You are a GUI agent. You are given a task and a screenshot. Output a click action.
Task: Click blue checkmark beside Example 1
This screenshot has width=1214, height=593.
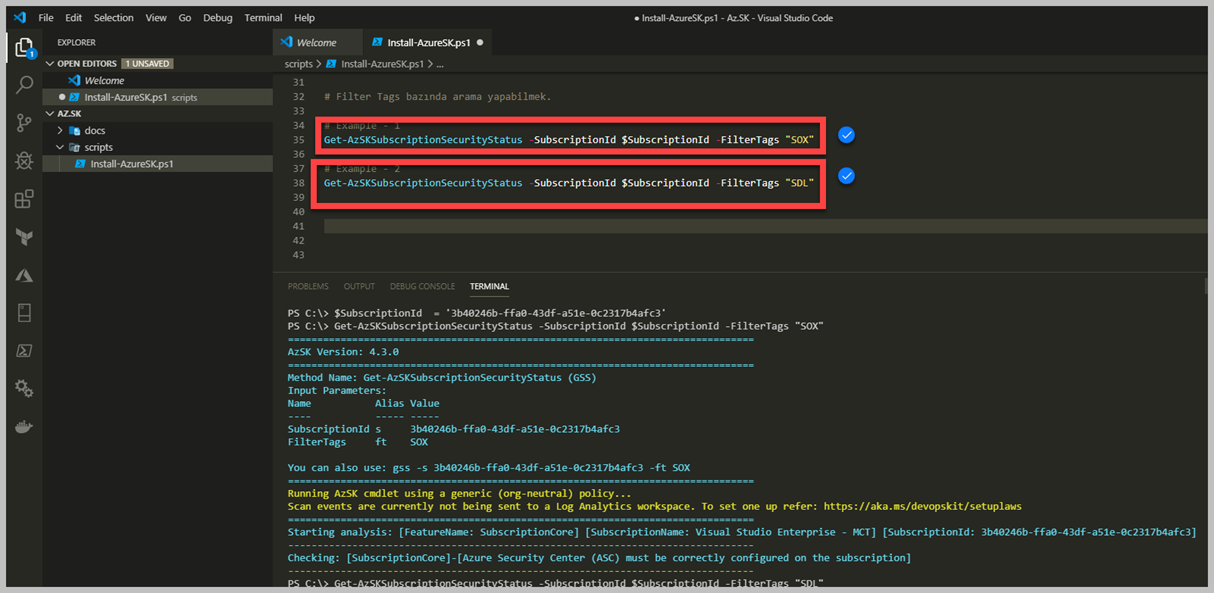click(846, 135)
